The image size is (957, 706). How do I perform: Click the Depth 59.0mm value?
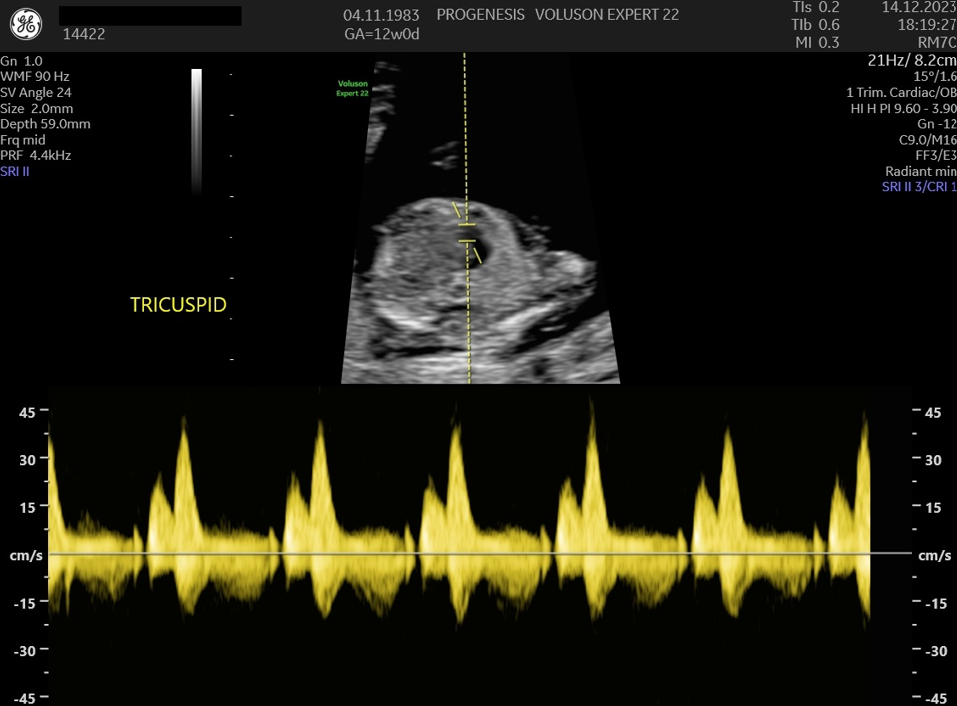pos(45,124)
